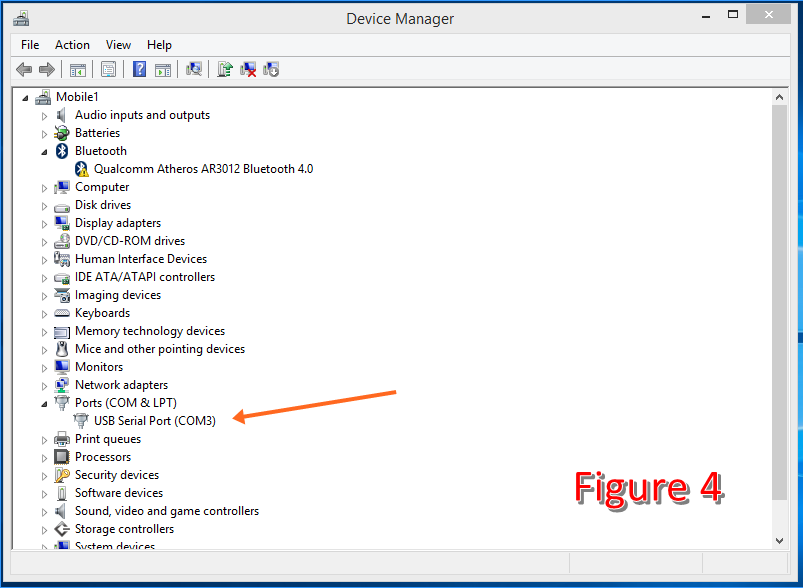Select USB Serial Port (COM3) device
803x588 pixels.
click(154, 421)
